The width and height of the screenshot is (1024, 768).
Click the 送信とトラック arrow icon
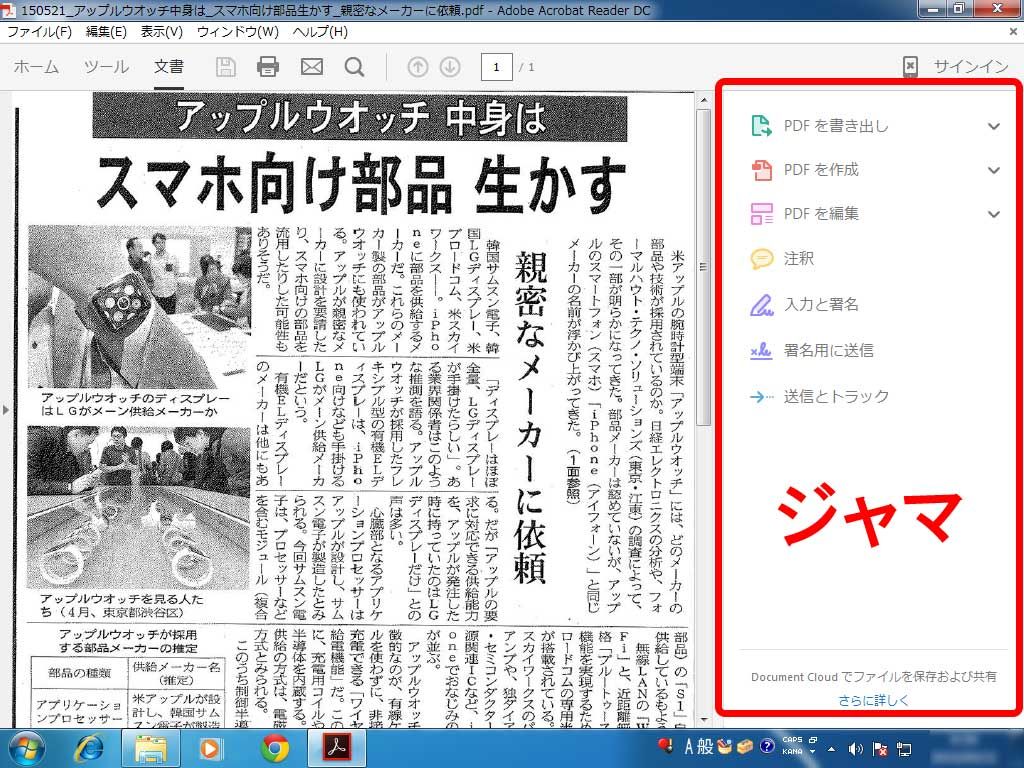(761, 396)
